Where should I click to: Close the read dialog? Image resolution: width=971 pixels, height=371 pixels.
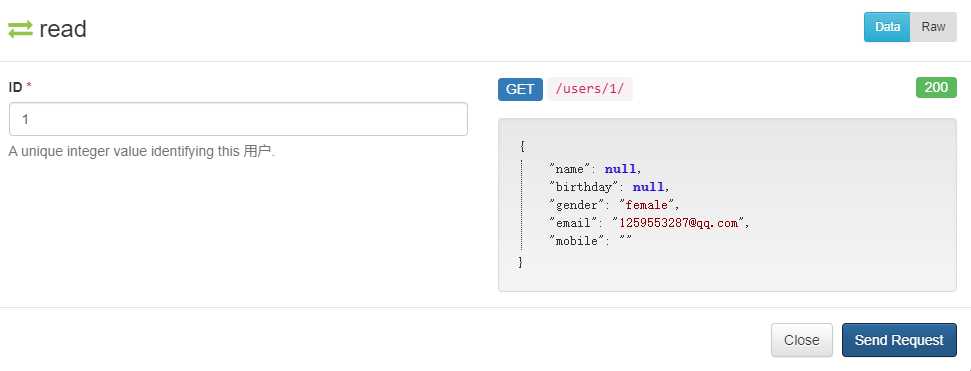pyautogui.click(x=801, y=340)
